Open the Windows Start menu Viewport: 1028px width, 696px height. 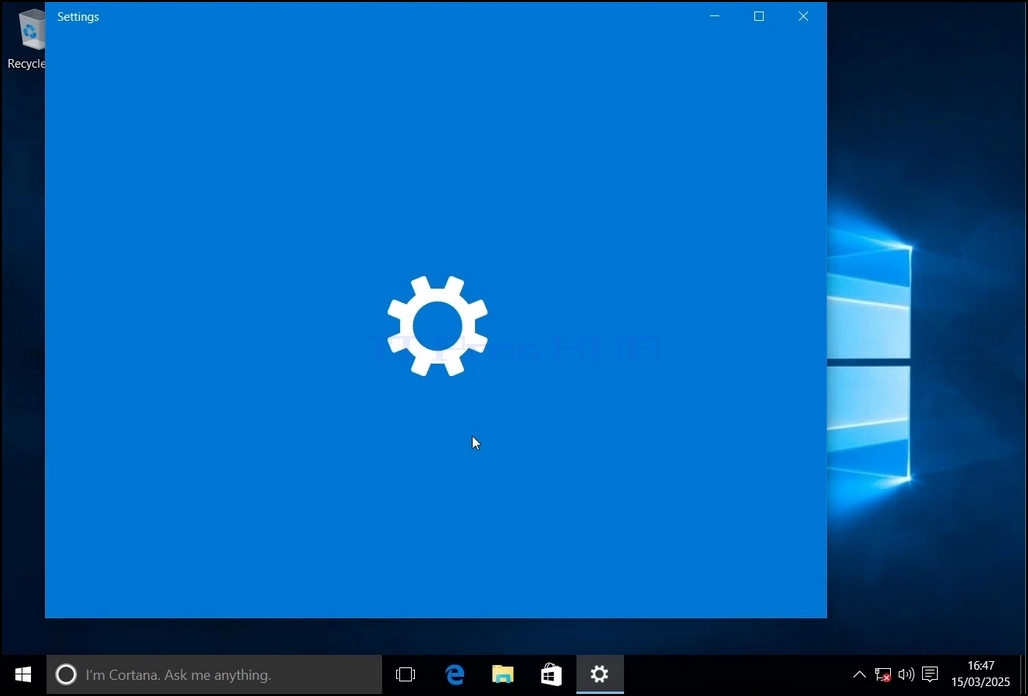coord(23,674)
